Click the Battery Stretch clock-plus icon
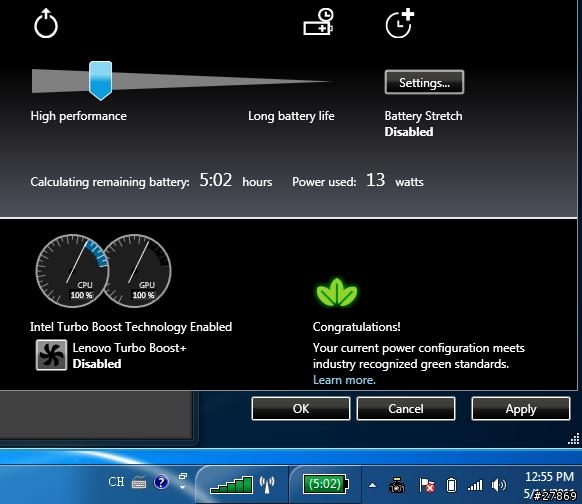Screen dimensions: 582x504 tap(400, 23)
